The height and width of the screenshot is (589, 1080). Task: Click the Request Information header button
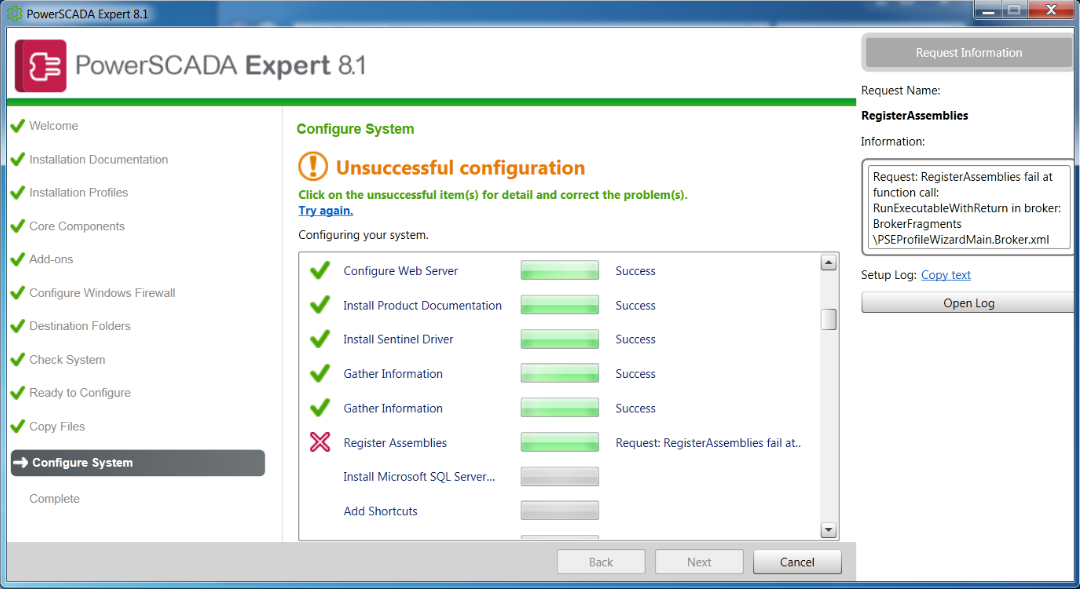tap(968, 53)
